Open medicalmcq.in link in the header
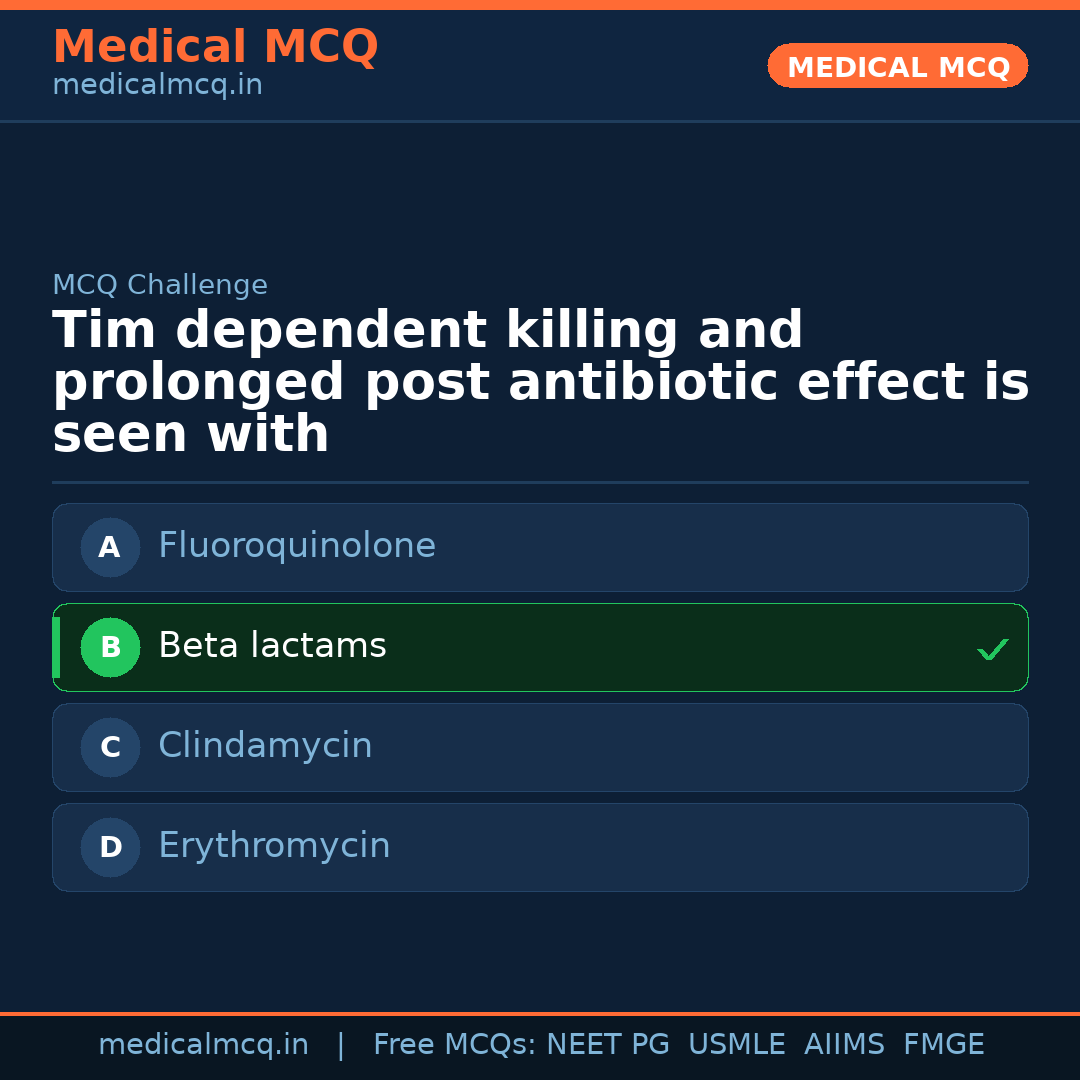The height and width of the screenshot is (1080, 1080). coord(157,85)
